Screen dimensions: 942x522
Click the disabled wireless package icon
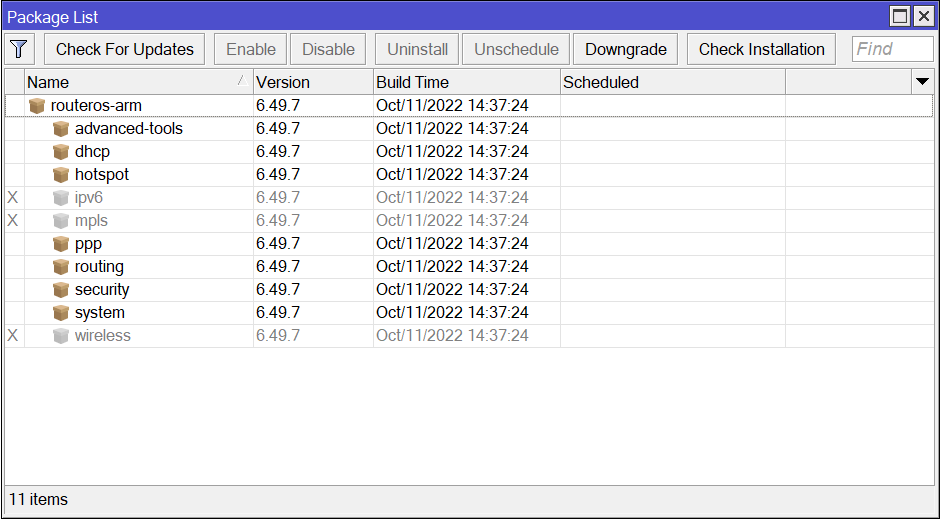pyautogui.click(x=61, y=336)
